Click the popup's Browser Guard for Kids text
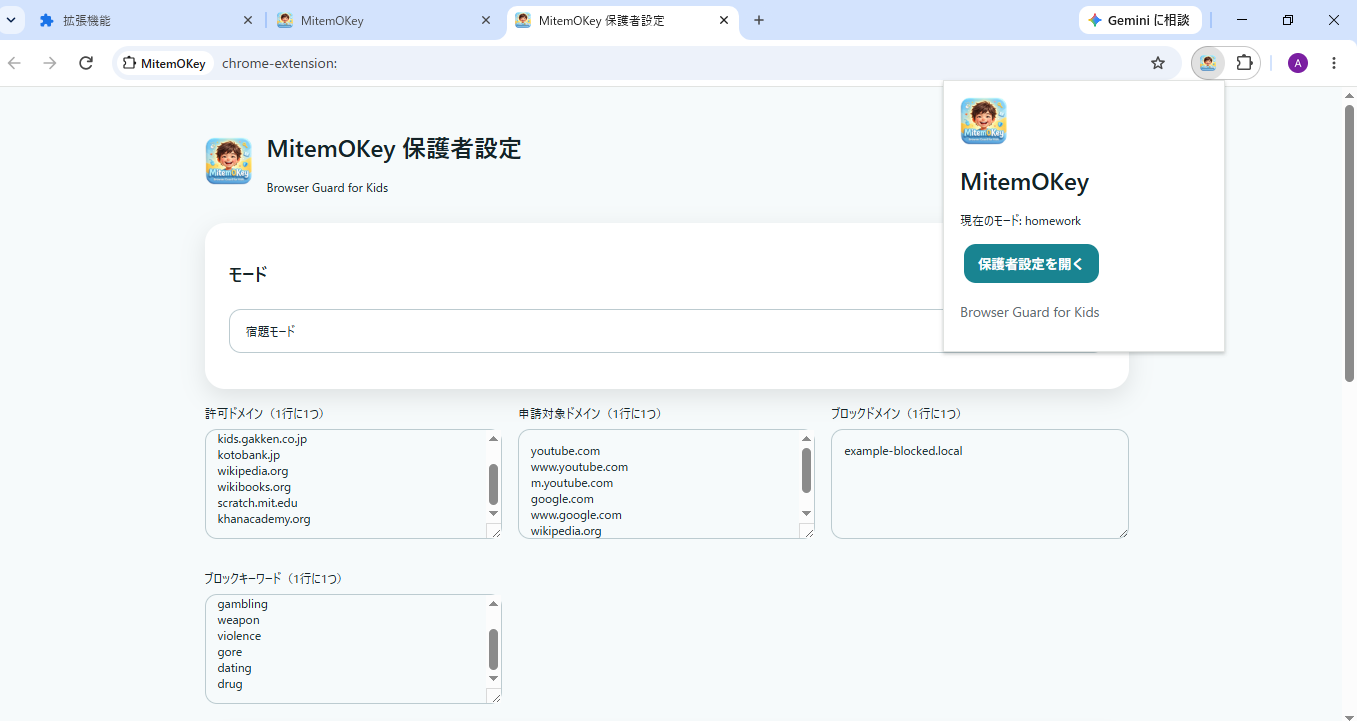The height and width of the screenshot is (721, 1357). point(1030,312)
